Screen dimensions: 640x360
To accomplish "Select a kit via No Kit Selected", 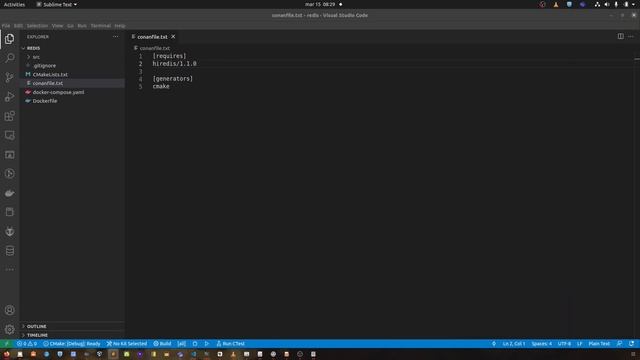I will [127, 344].
